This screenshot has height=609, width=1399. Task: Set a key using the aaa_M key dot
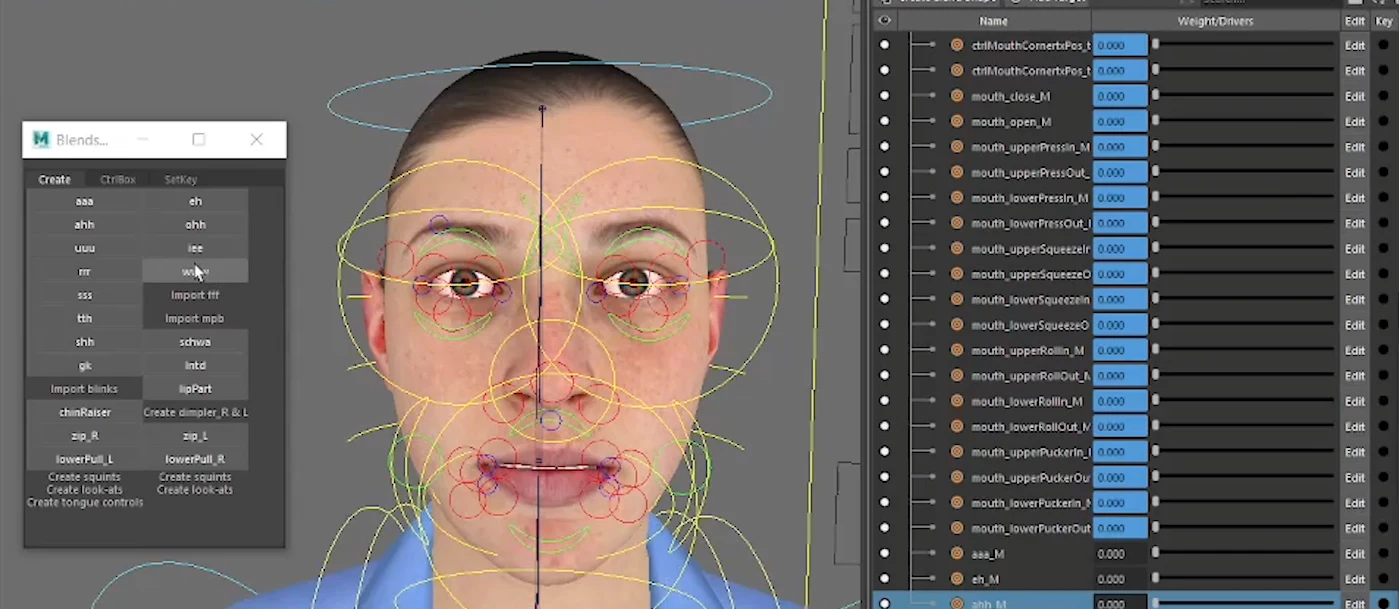(x=1384, y=554)
